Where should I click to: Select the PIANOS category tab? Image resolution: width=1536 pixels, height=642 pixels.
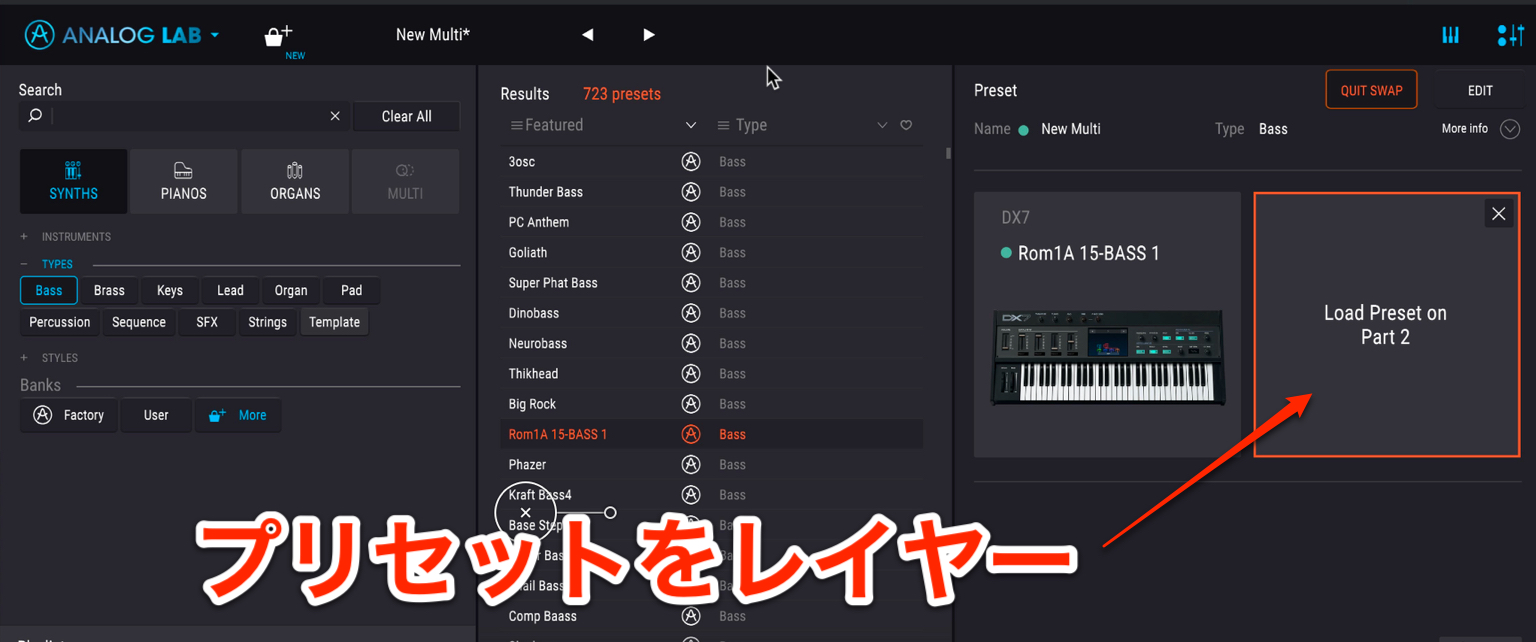(184, 181)
